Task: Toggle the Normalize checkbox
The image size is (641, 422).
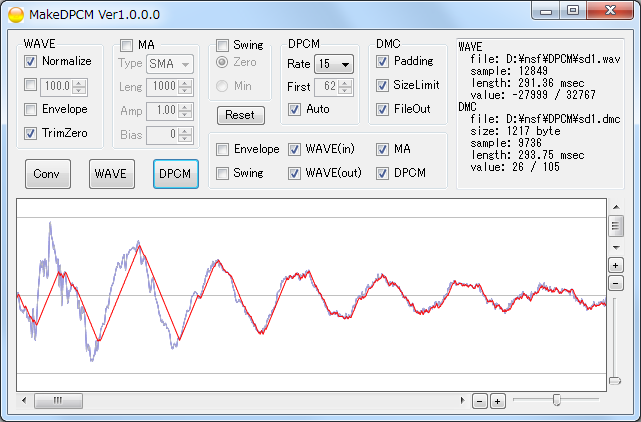Action: click(x=30, y=61)
